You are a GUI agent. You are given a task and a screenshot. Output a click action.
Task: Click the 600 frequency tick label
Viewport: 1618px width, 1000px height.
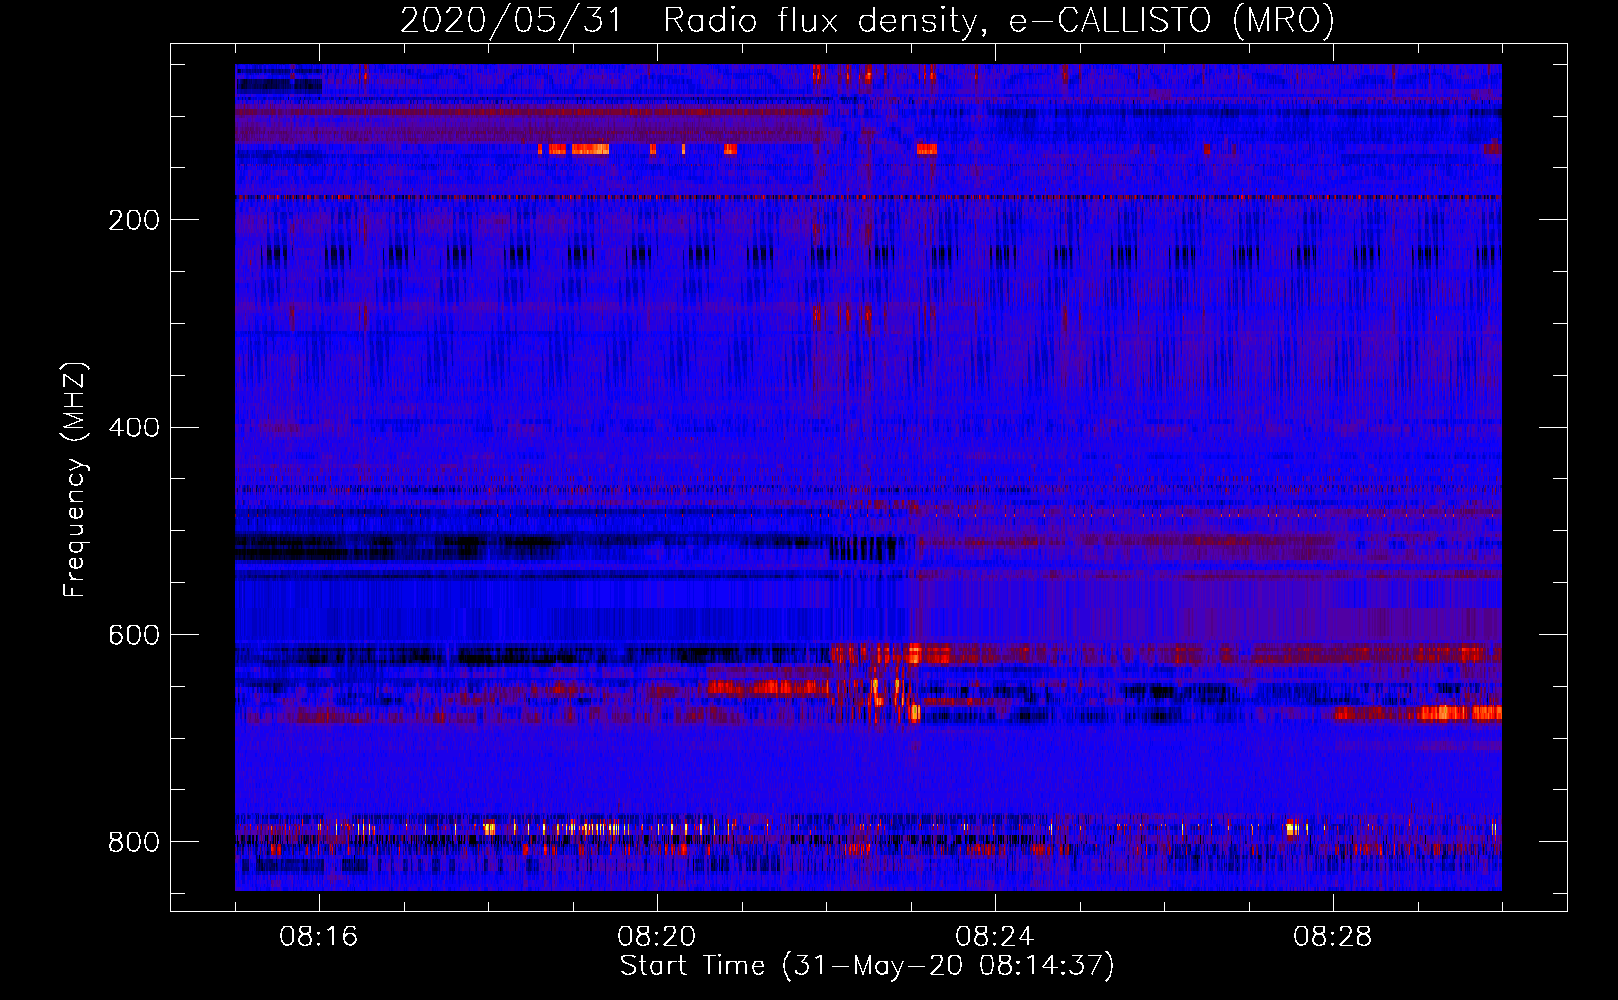pyautogui.click(x=134, y=636)
